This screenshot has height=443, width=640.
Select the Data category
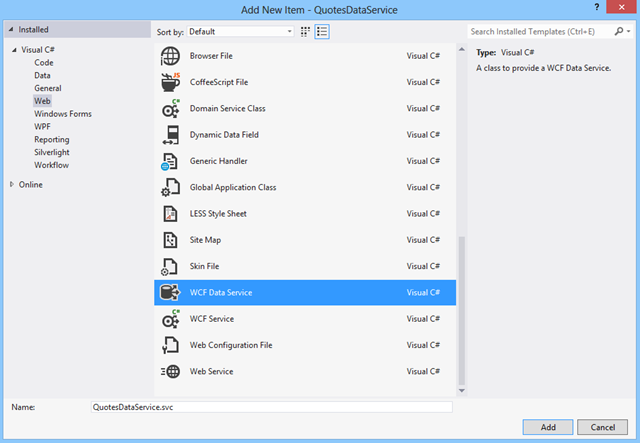42,76
